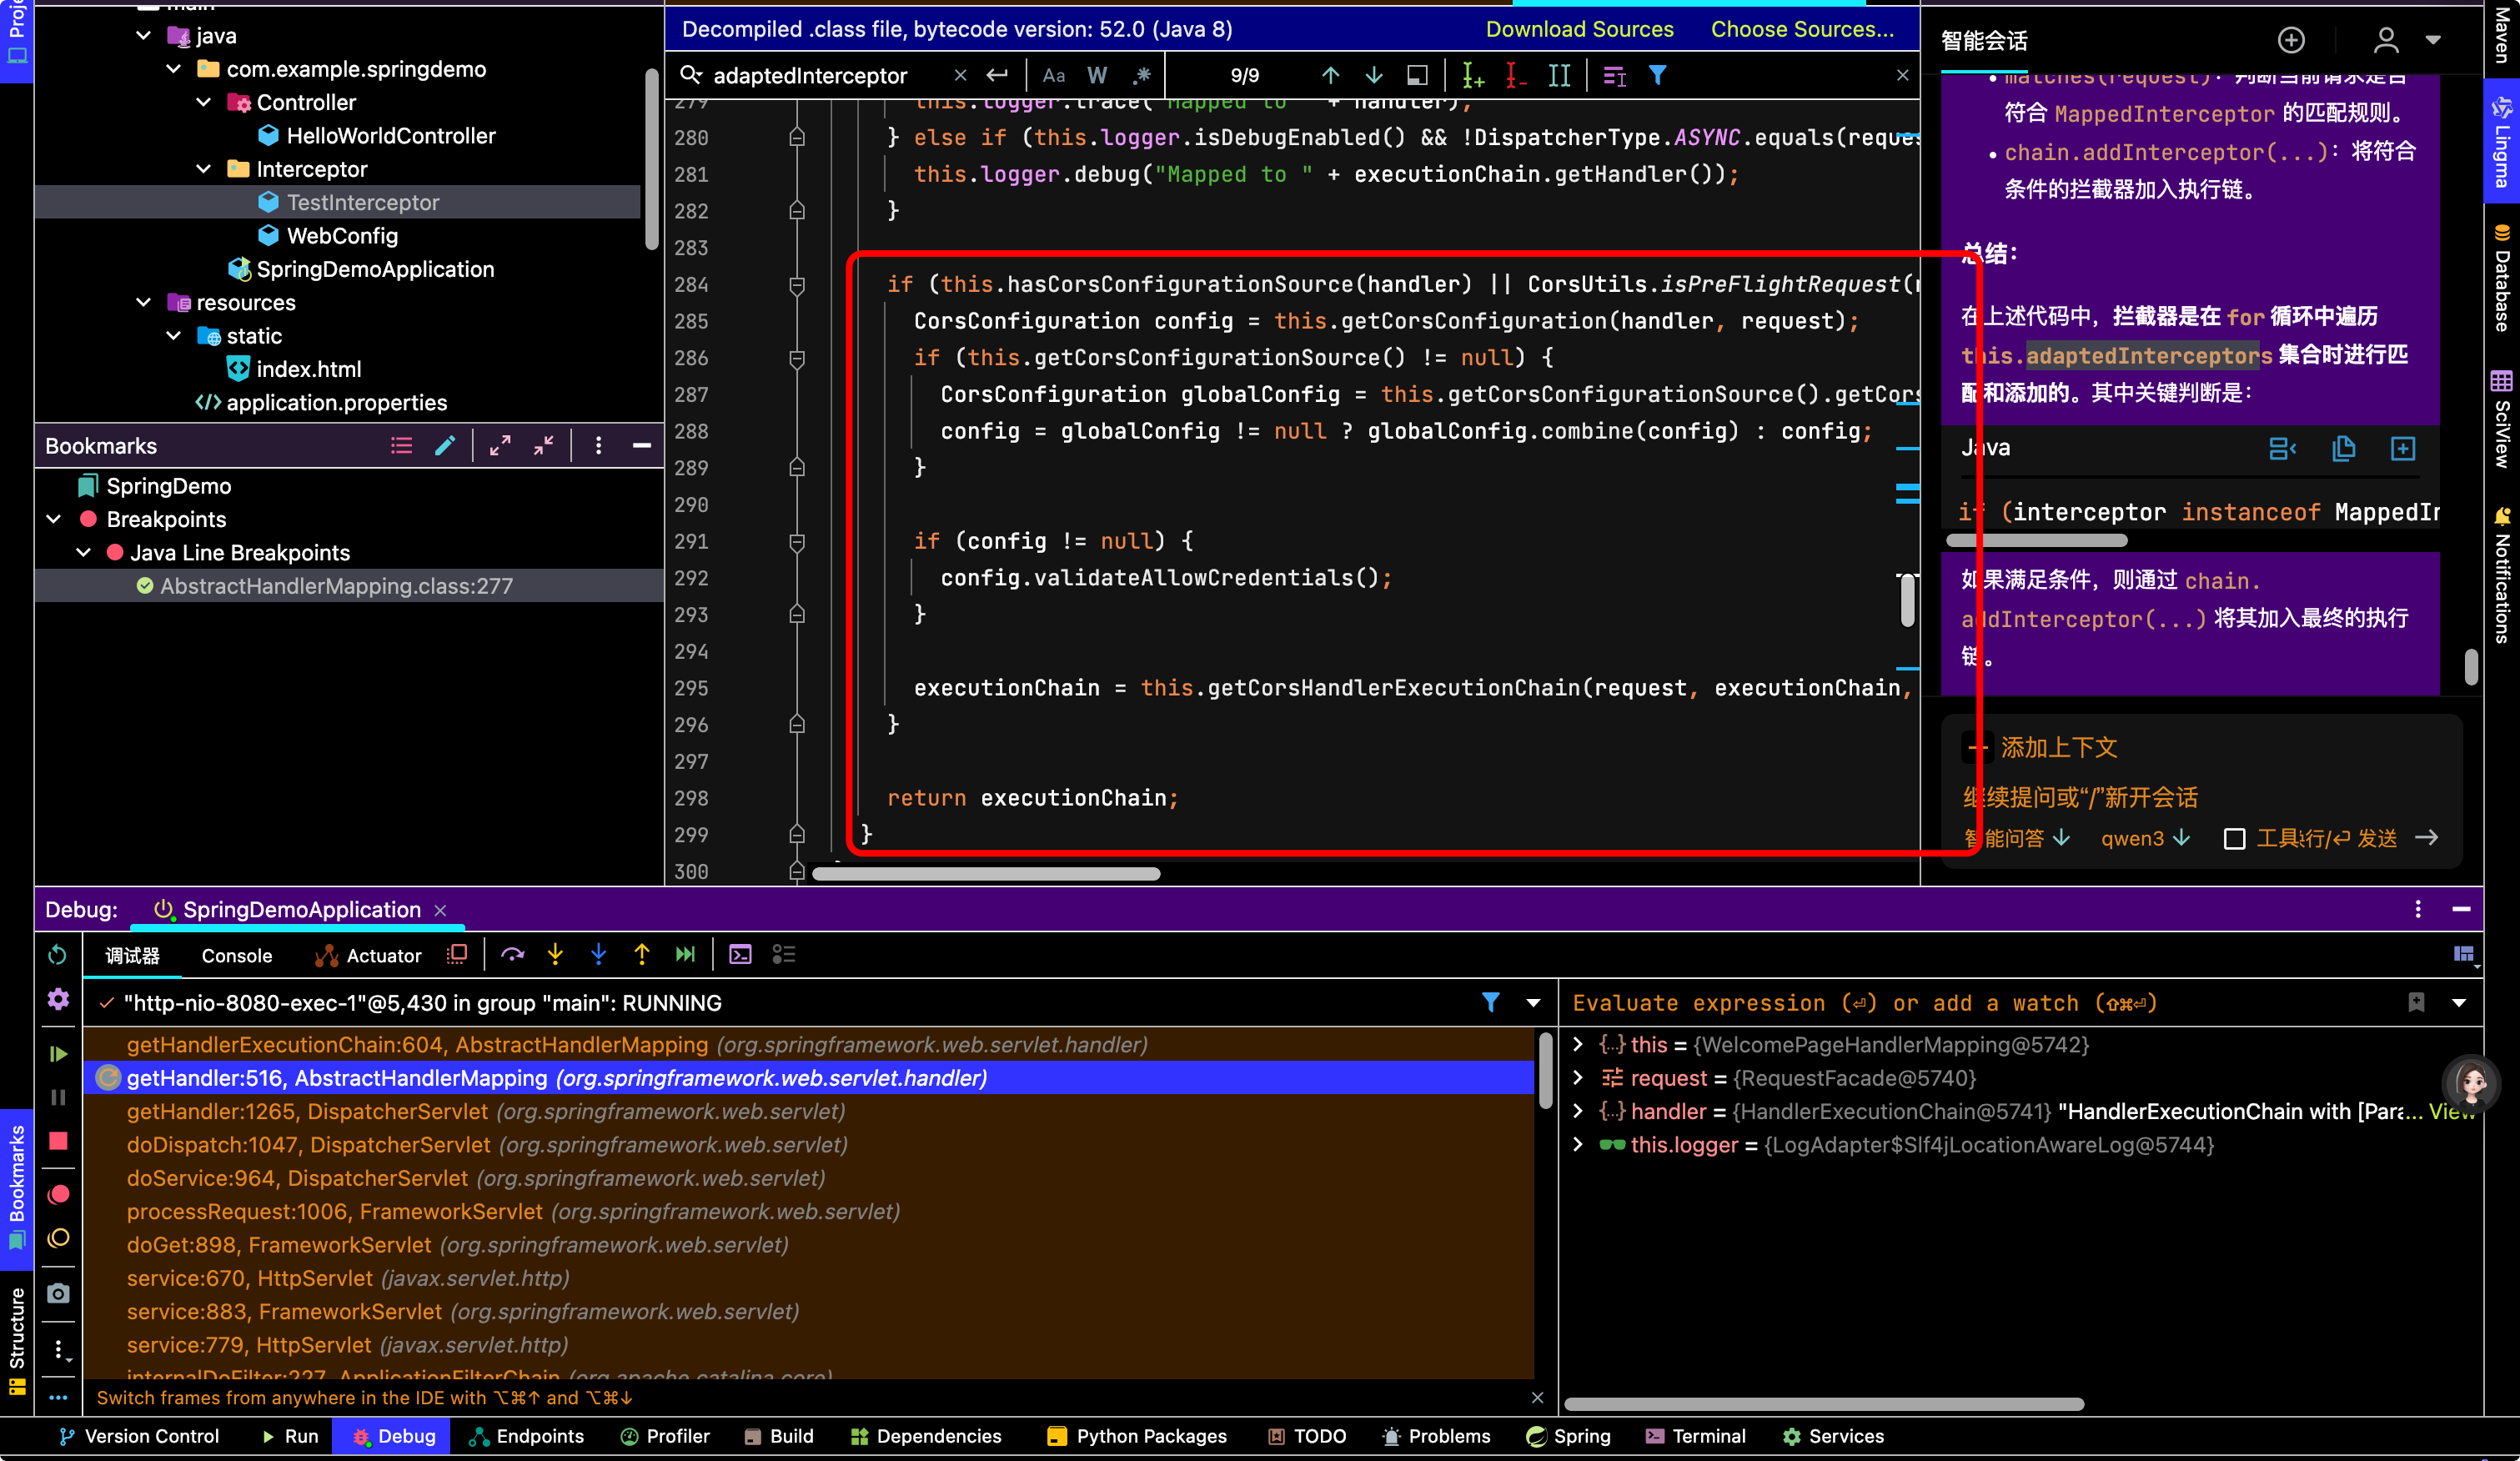2520x1461 pixels.
Task: Click the editor horizontal scrollbar thumb
Action: point(986,873)
